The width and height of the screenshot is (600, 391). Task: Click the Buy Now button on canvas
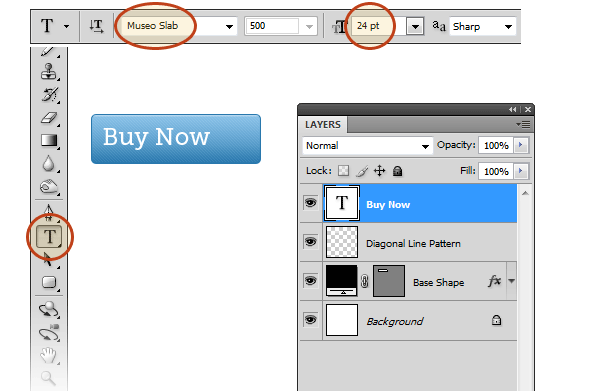click(x=176, y=139)
